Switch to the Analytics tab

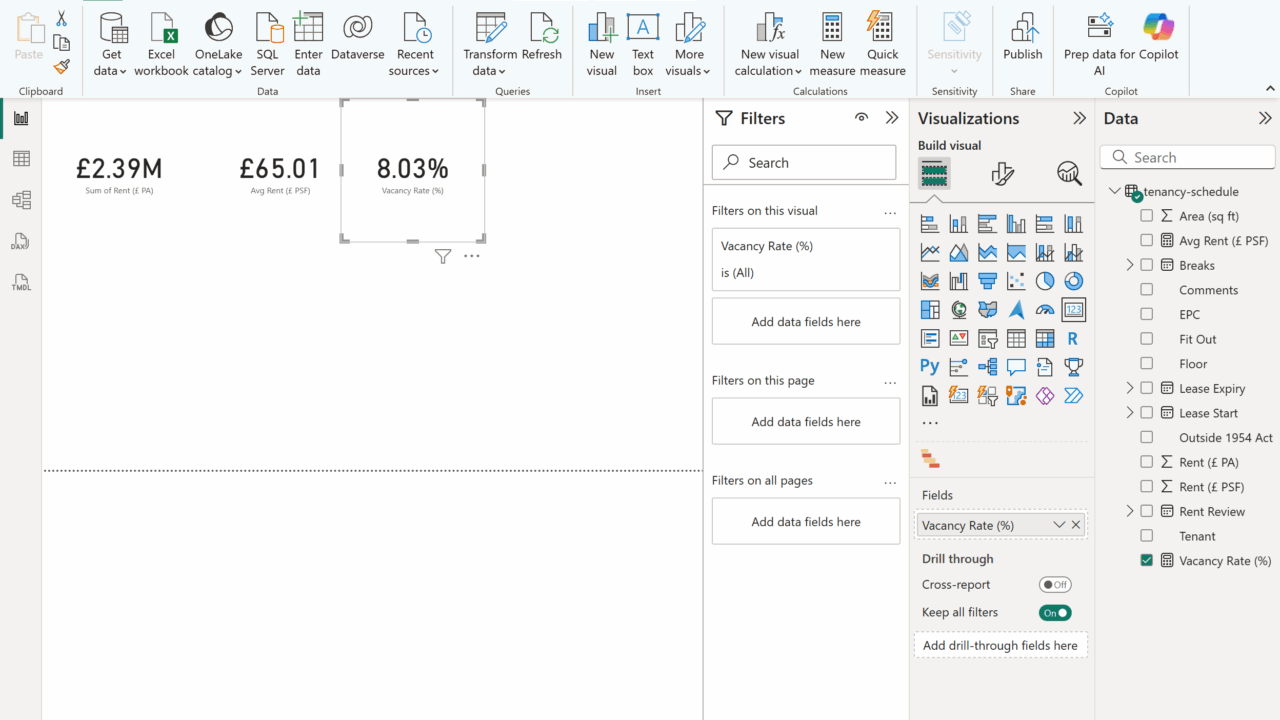pos(1069,174)
